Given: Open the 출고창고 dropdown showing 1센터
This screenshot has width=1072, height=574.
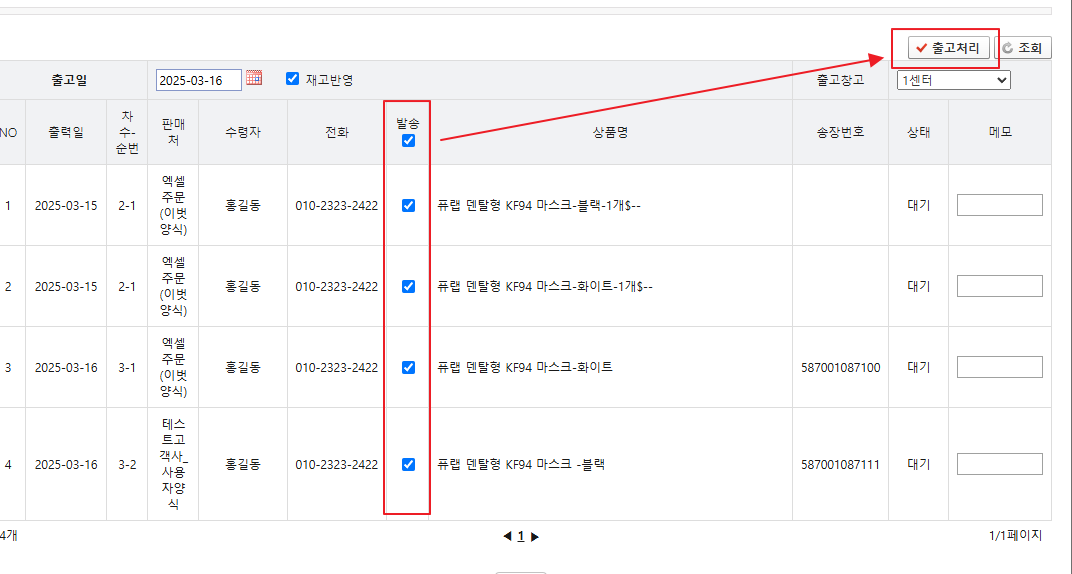Looking at the screenshot, I should tap(954, 80).
